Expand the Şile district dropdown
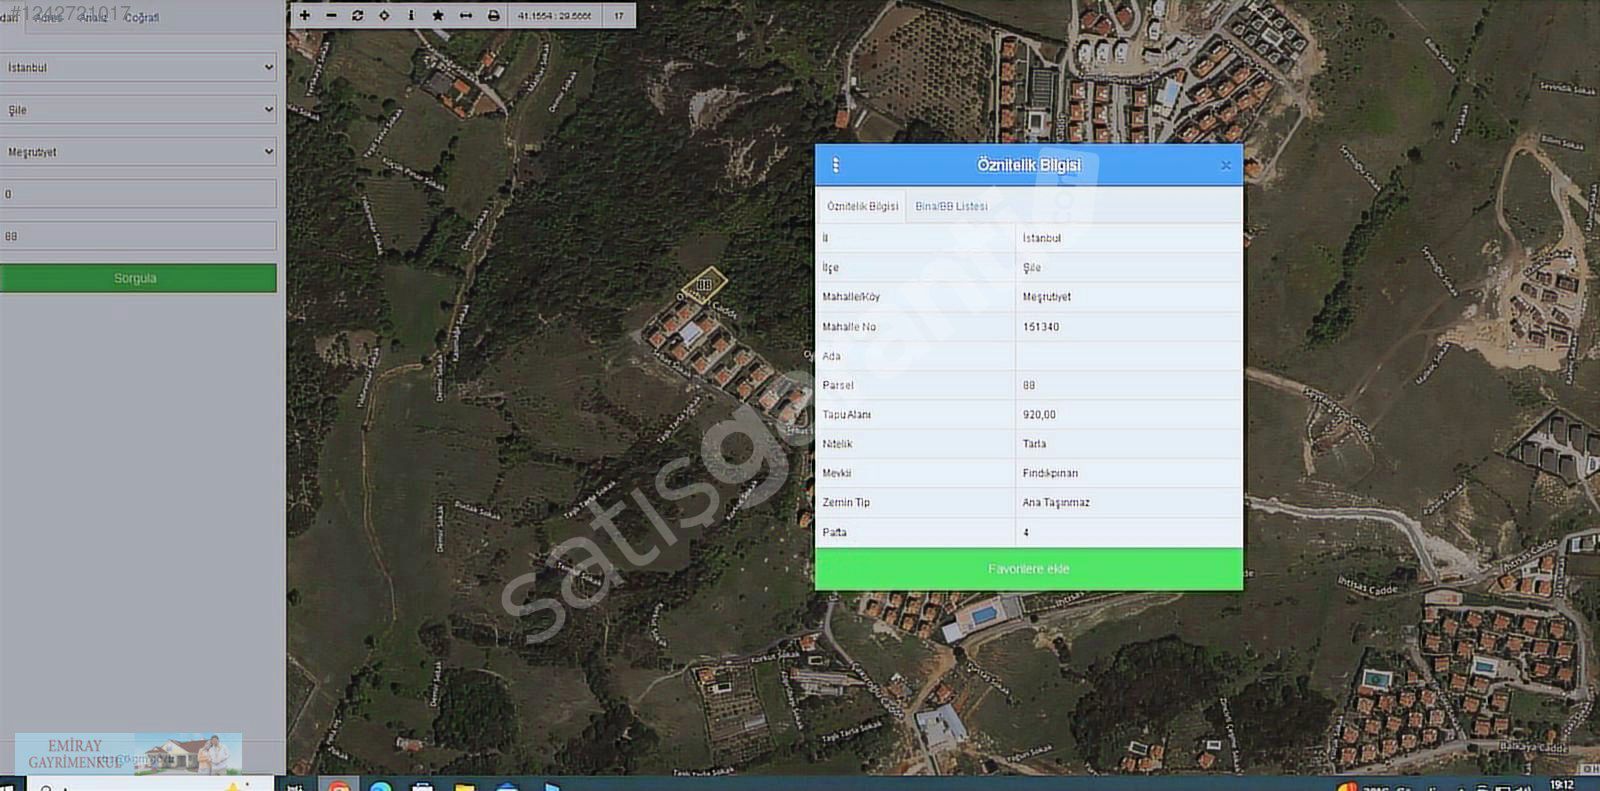This screenshot has width=1600, height=791. coord(138,110)
